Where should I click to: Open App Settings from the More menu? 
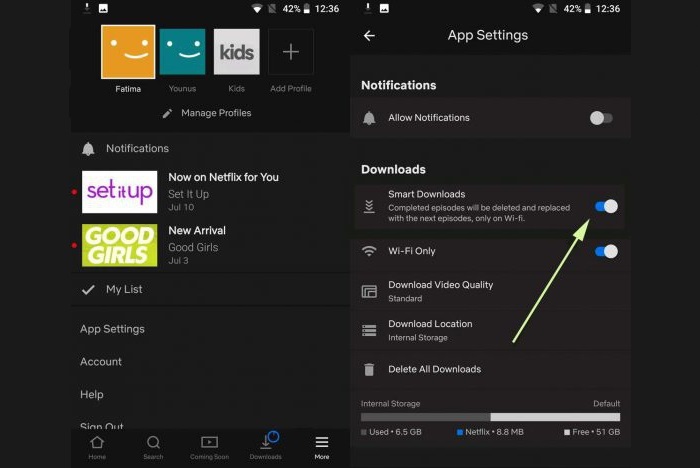click(x=112, y=329)
